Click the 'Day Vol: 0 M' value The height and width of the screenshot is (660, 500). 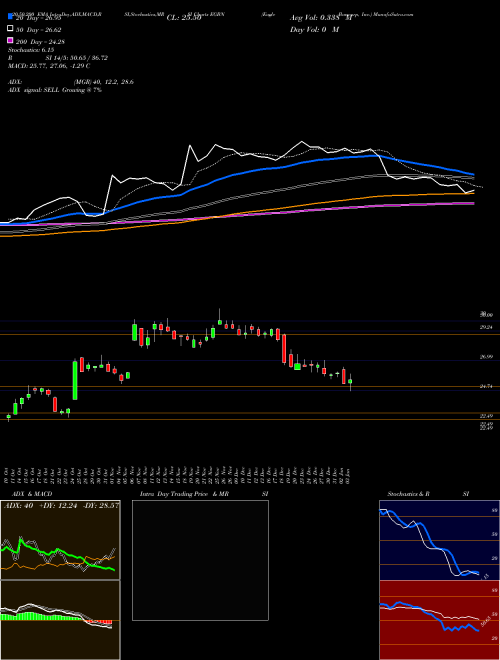[x=314, y=29]
